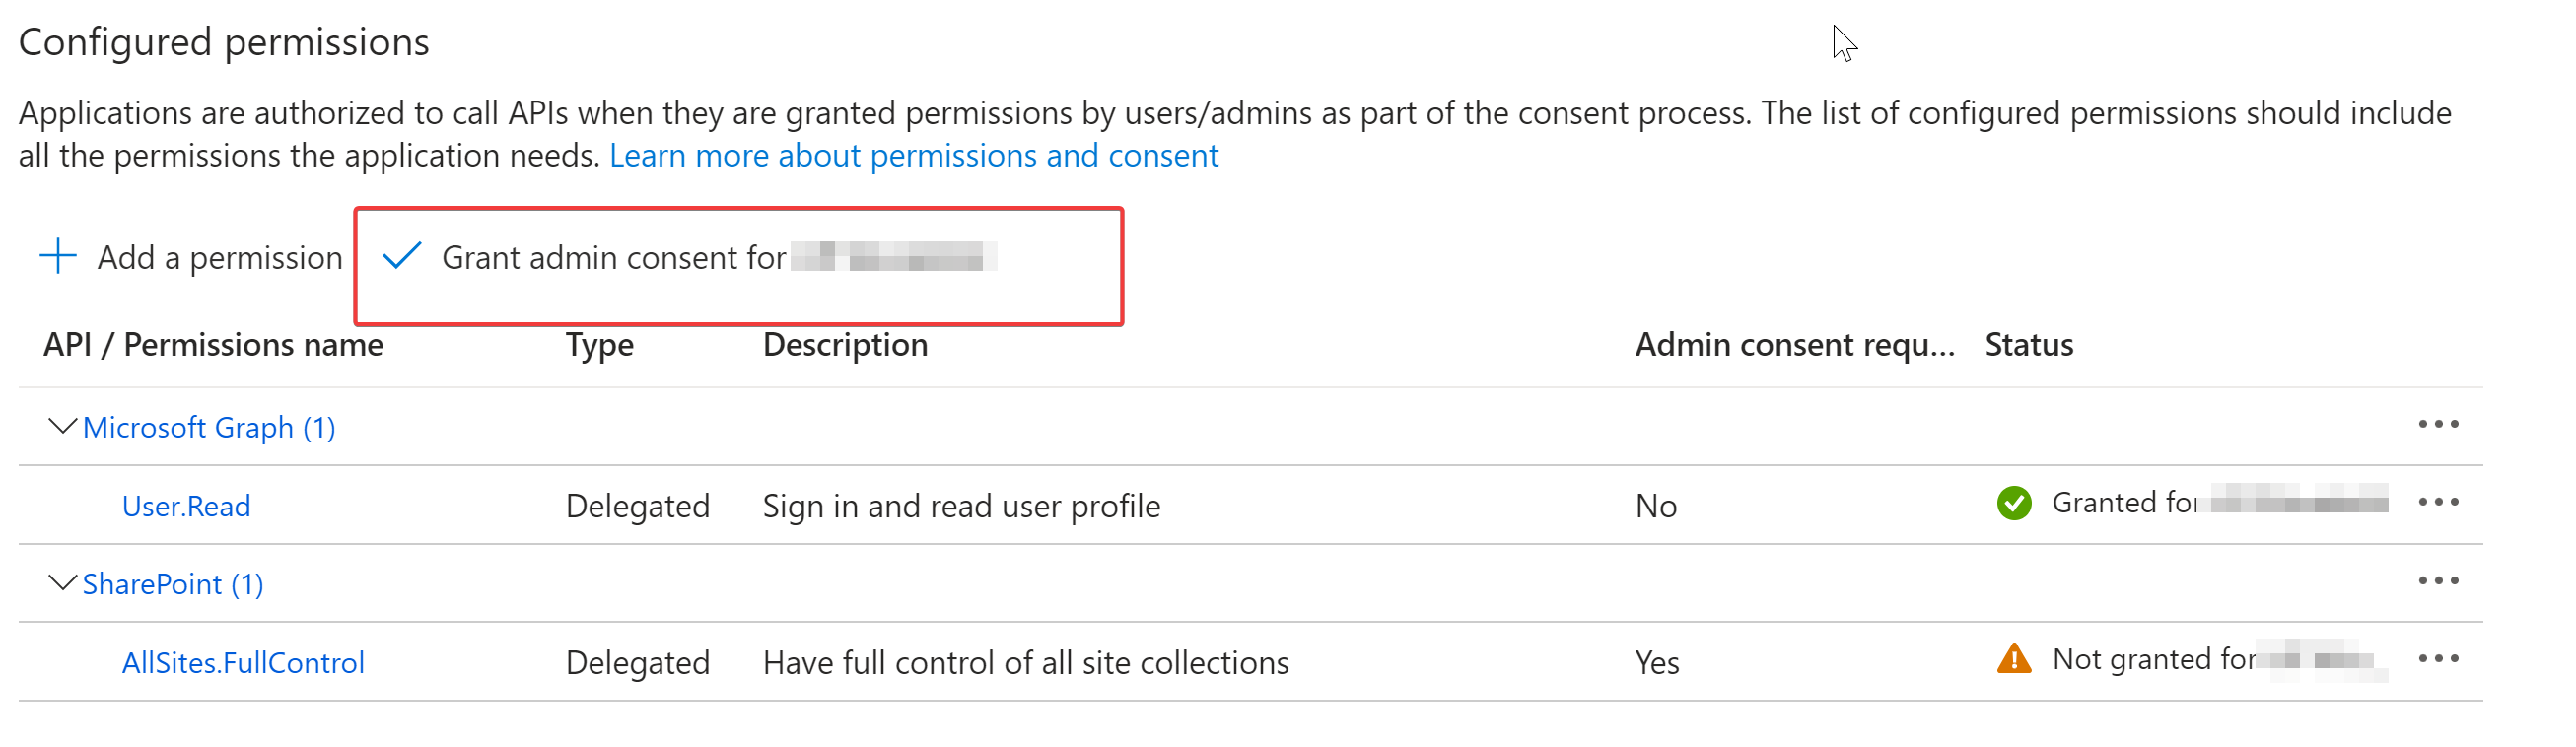Open the SharePoint (1) API link

172,584
